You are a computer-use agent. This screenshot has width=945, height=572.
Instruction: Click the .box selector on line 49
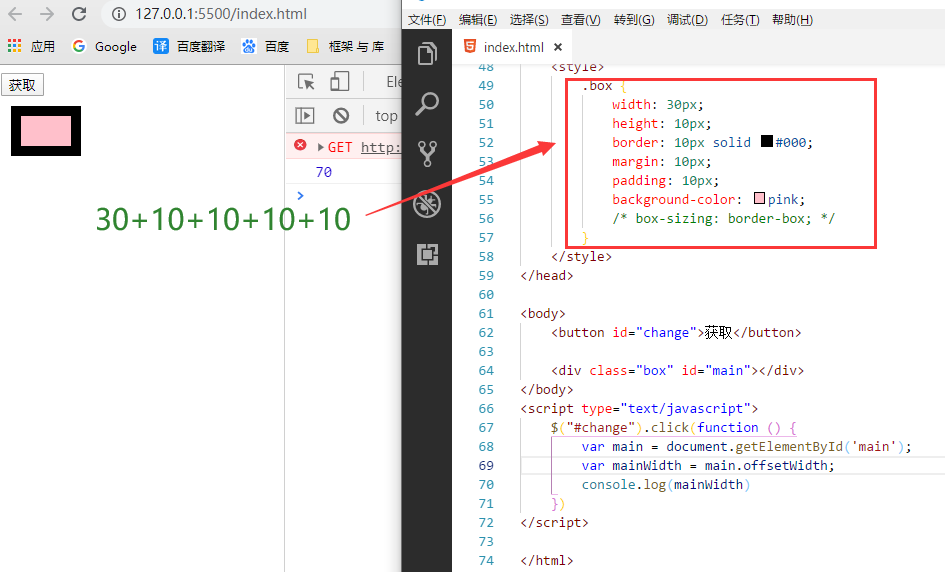click(x=597, y=86)
